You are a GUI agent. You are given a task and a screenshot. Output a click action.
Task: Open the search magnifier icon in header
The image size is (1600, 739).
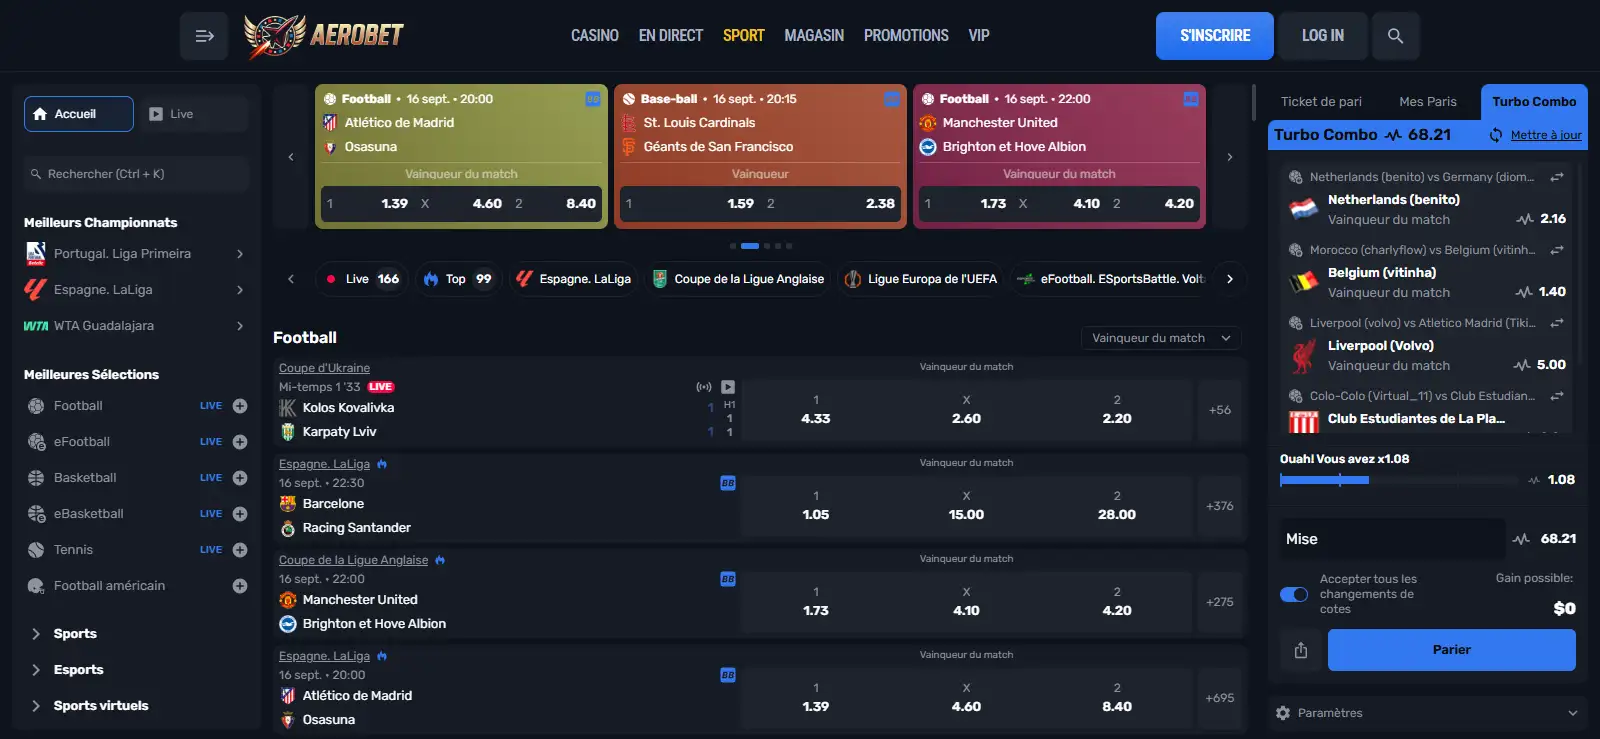1395,36
